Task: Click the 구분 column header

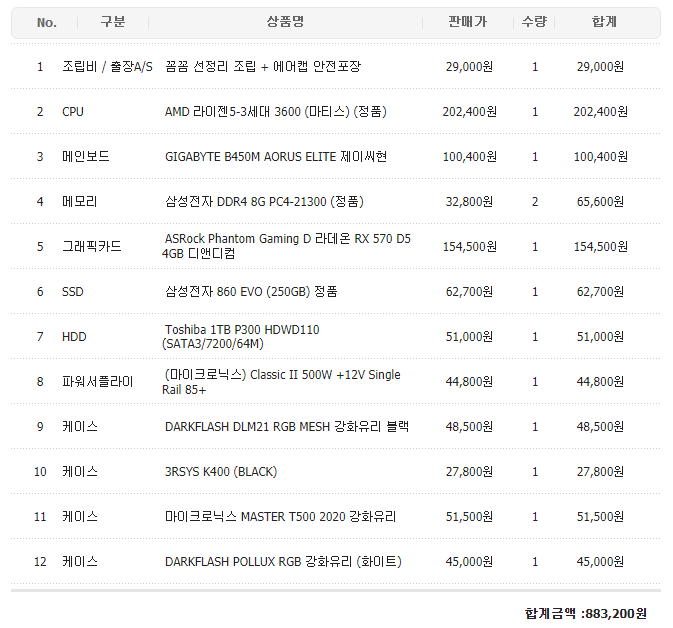Action: click(x=113, y=21)
